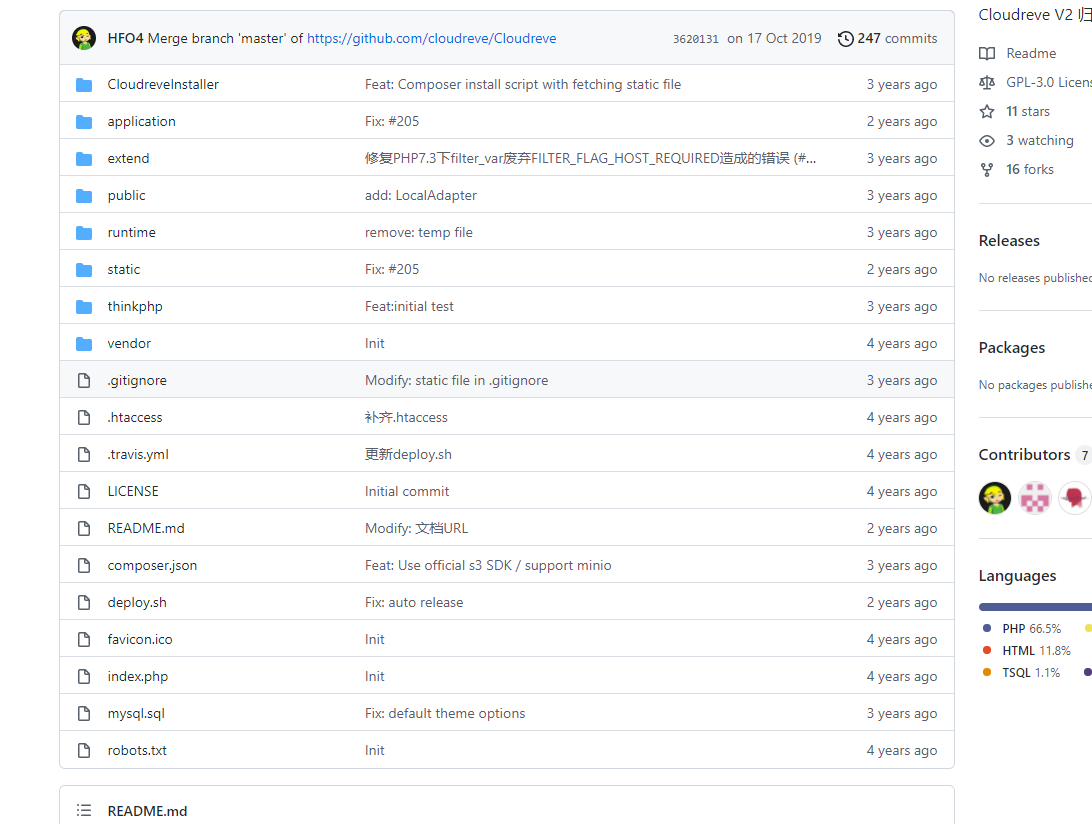The height and width of the screenshot is (824, 1092).
Task: Open the commit message "Fix: auto release"
Action: point(414,602)
